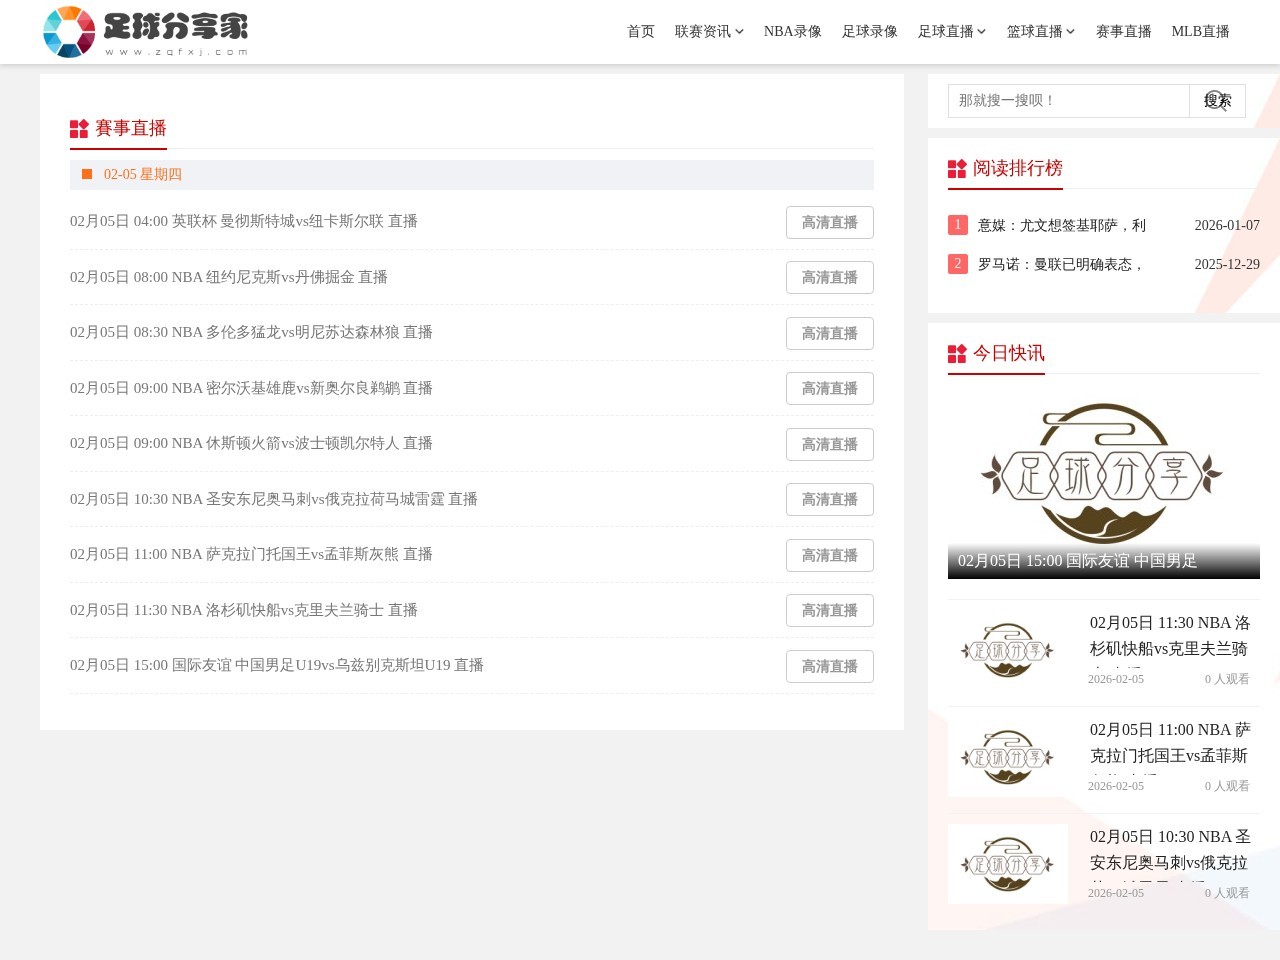This screenshot has width=1280, height=960.
Task: Click 高清直播 for 圣安东尼奥马刺vs俄克拉荷马城雷霆
Action: (x=830, y=500)
